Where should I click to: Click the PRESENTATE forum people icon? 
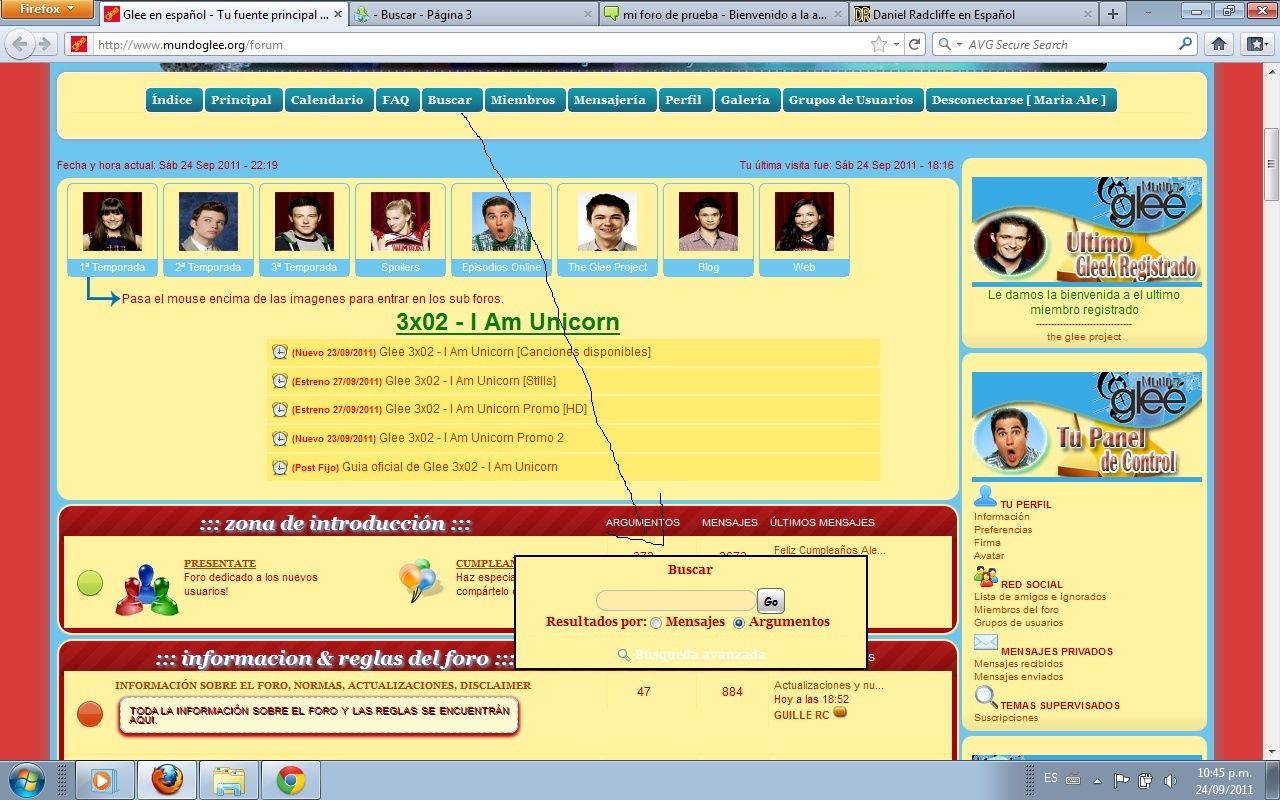[x=147, y=589]
